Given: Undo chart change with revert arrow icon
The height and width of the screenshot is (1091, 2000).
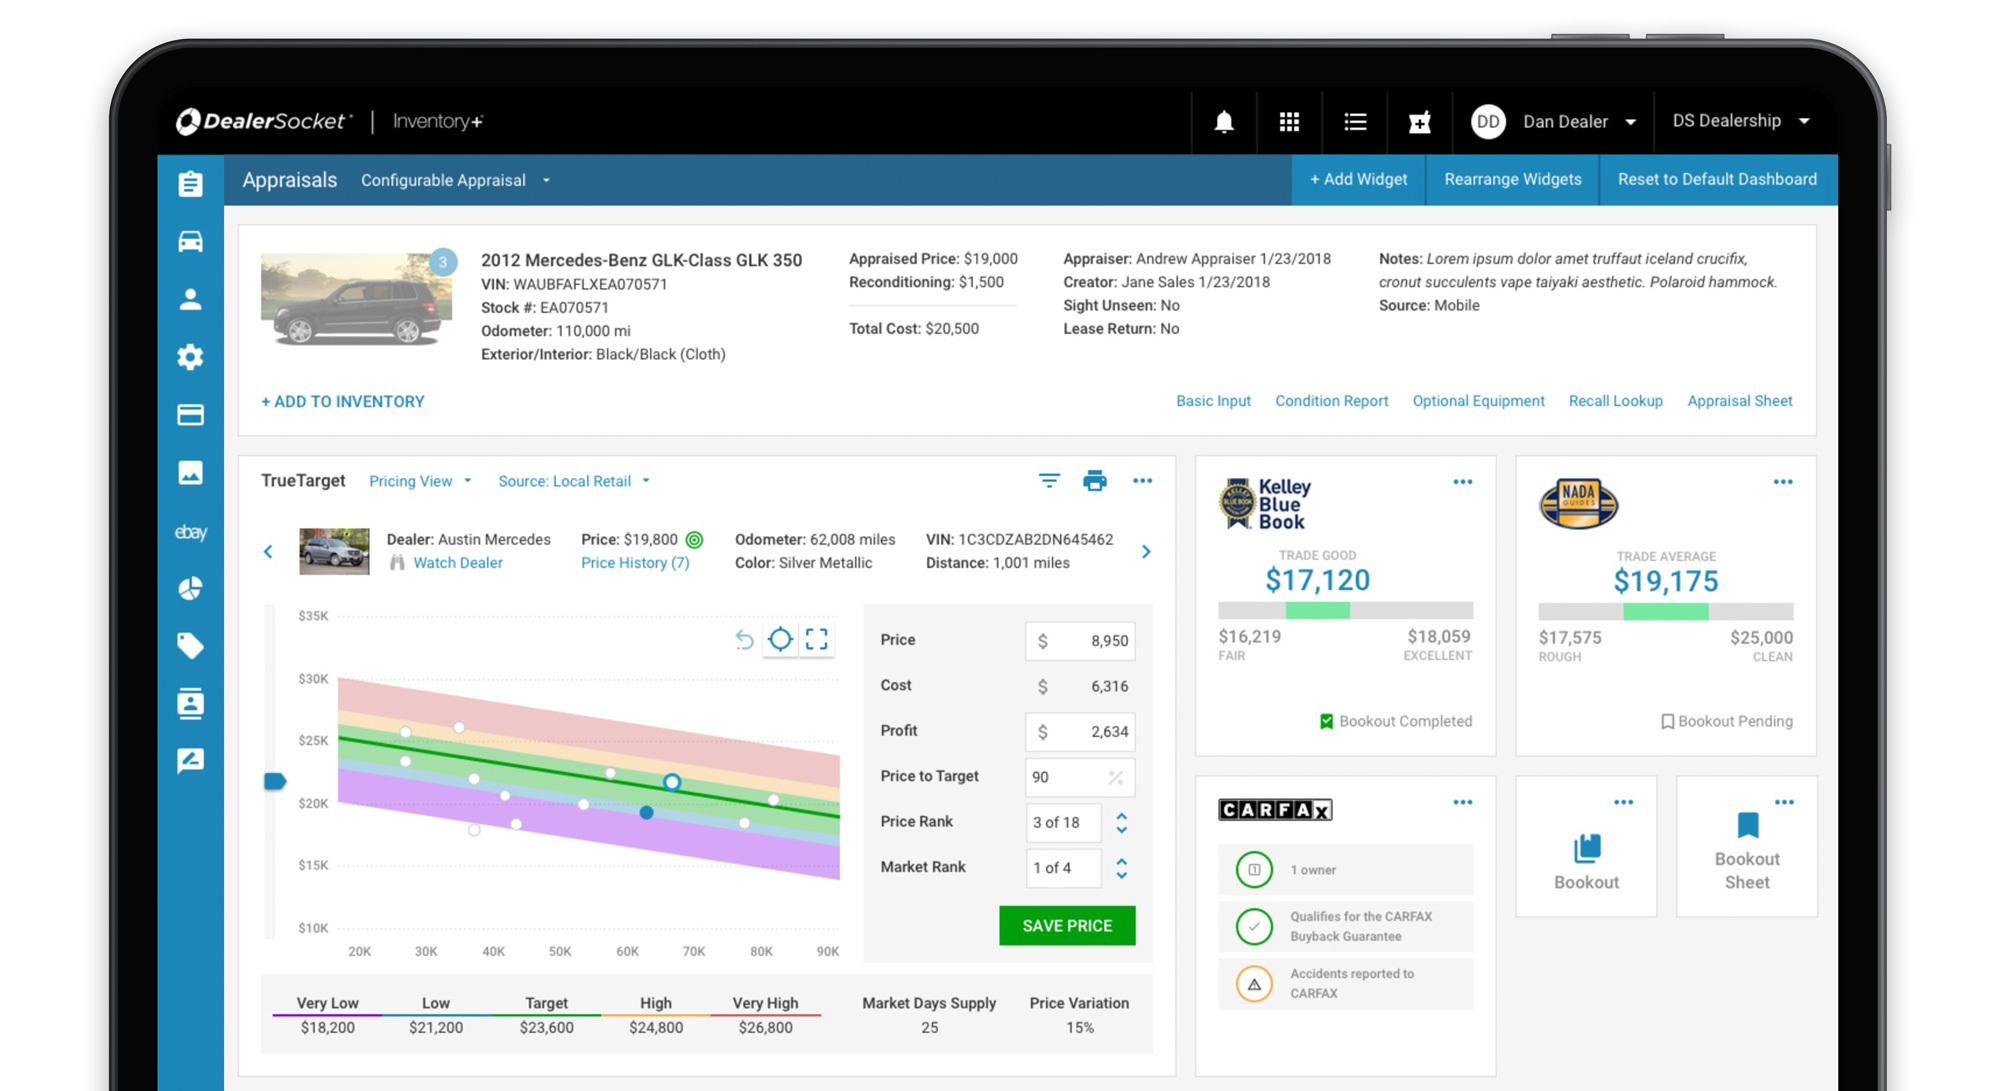Looking at the screenshot, I should [x=744, y=639].
